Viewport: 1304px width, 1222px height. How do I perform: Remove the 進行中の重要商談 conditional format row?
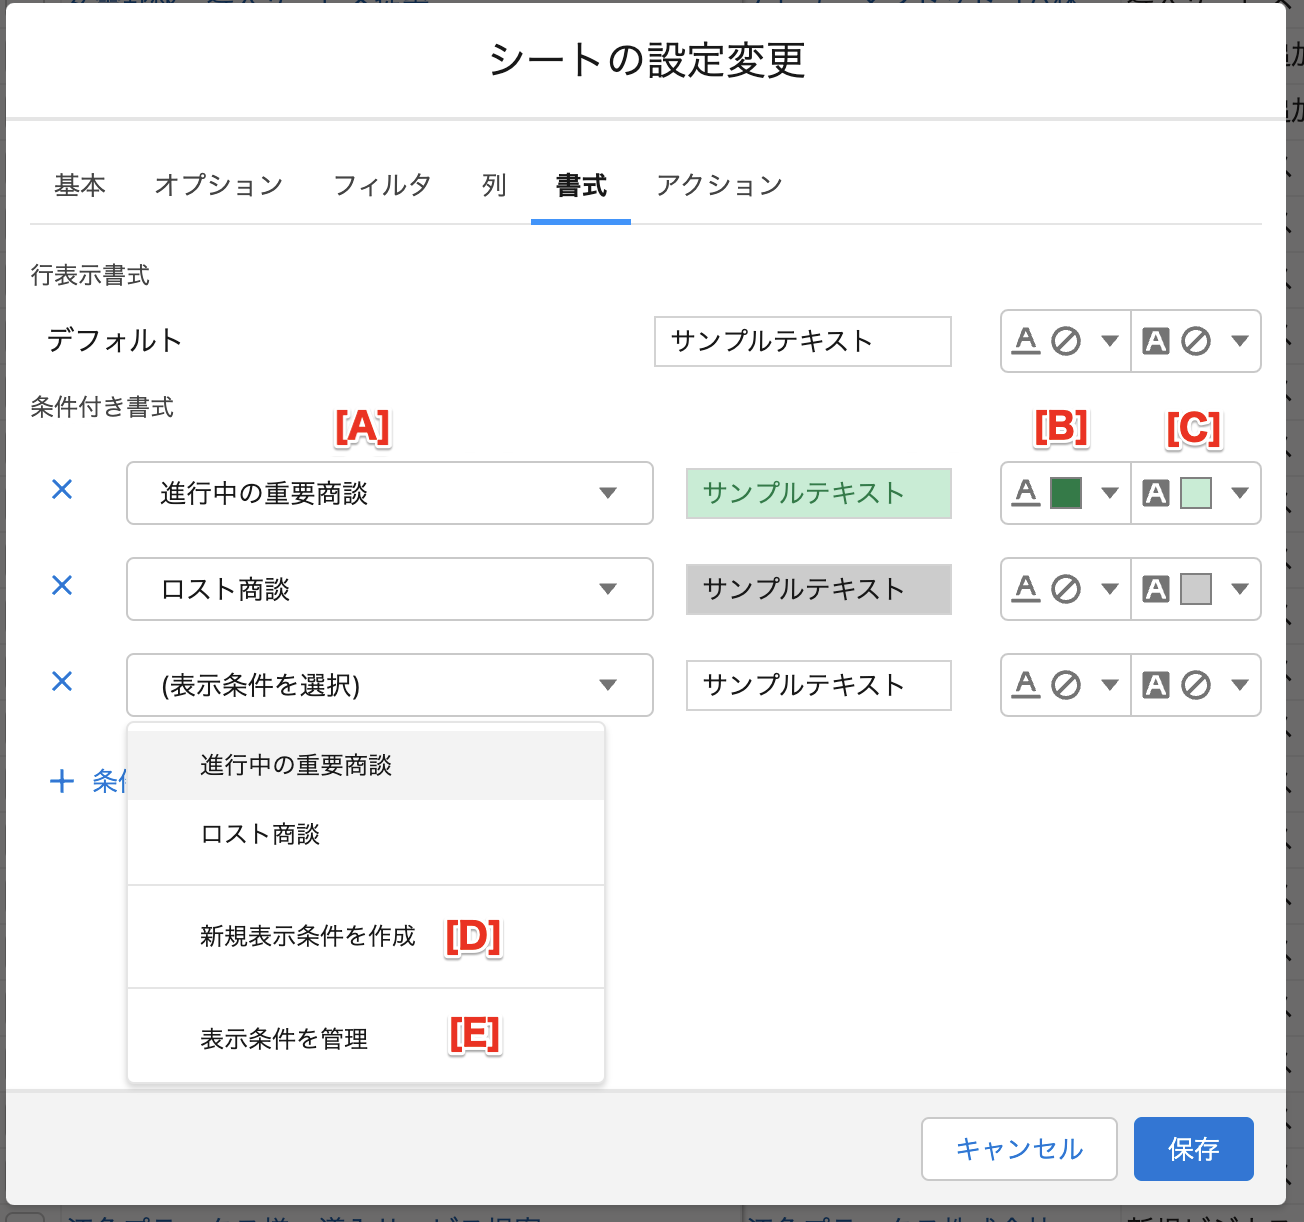[62, 490]
